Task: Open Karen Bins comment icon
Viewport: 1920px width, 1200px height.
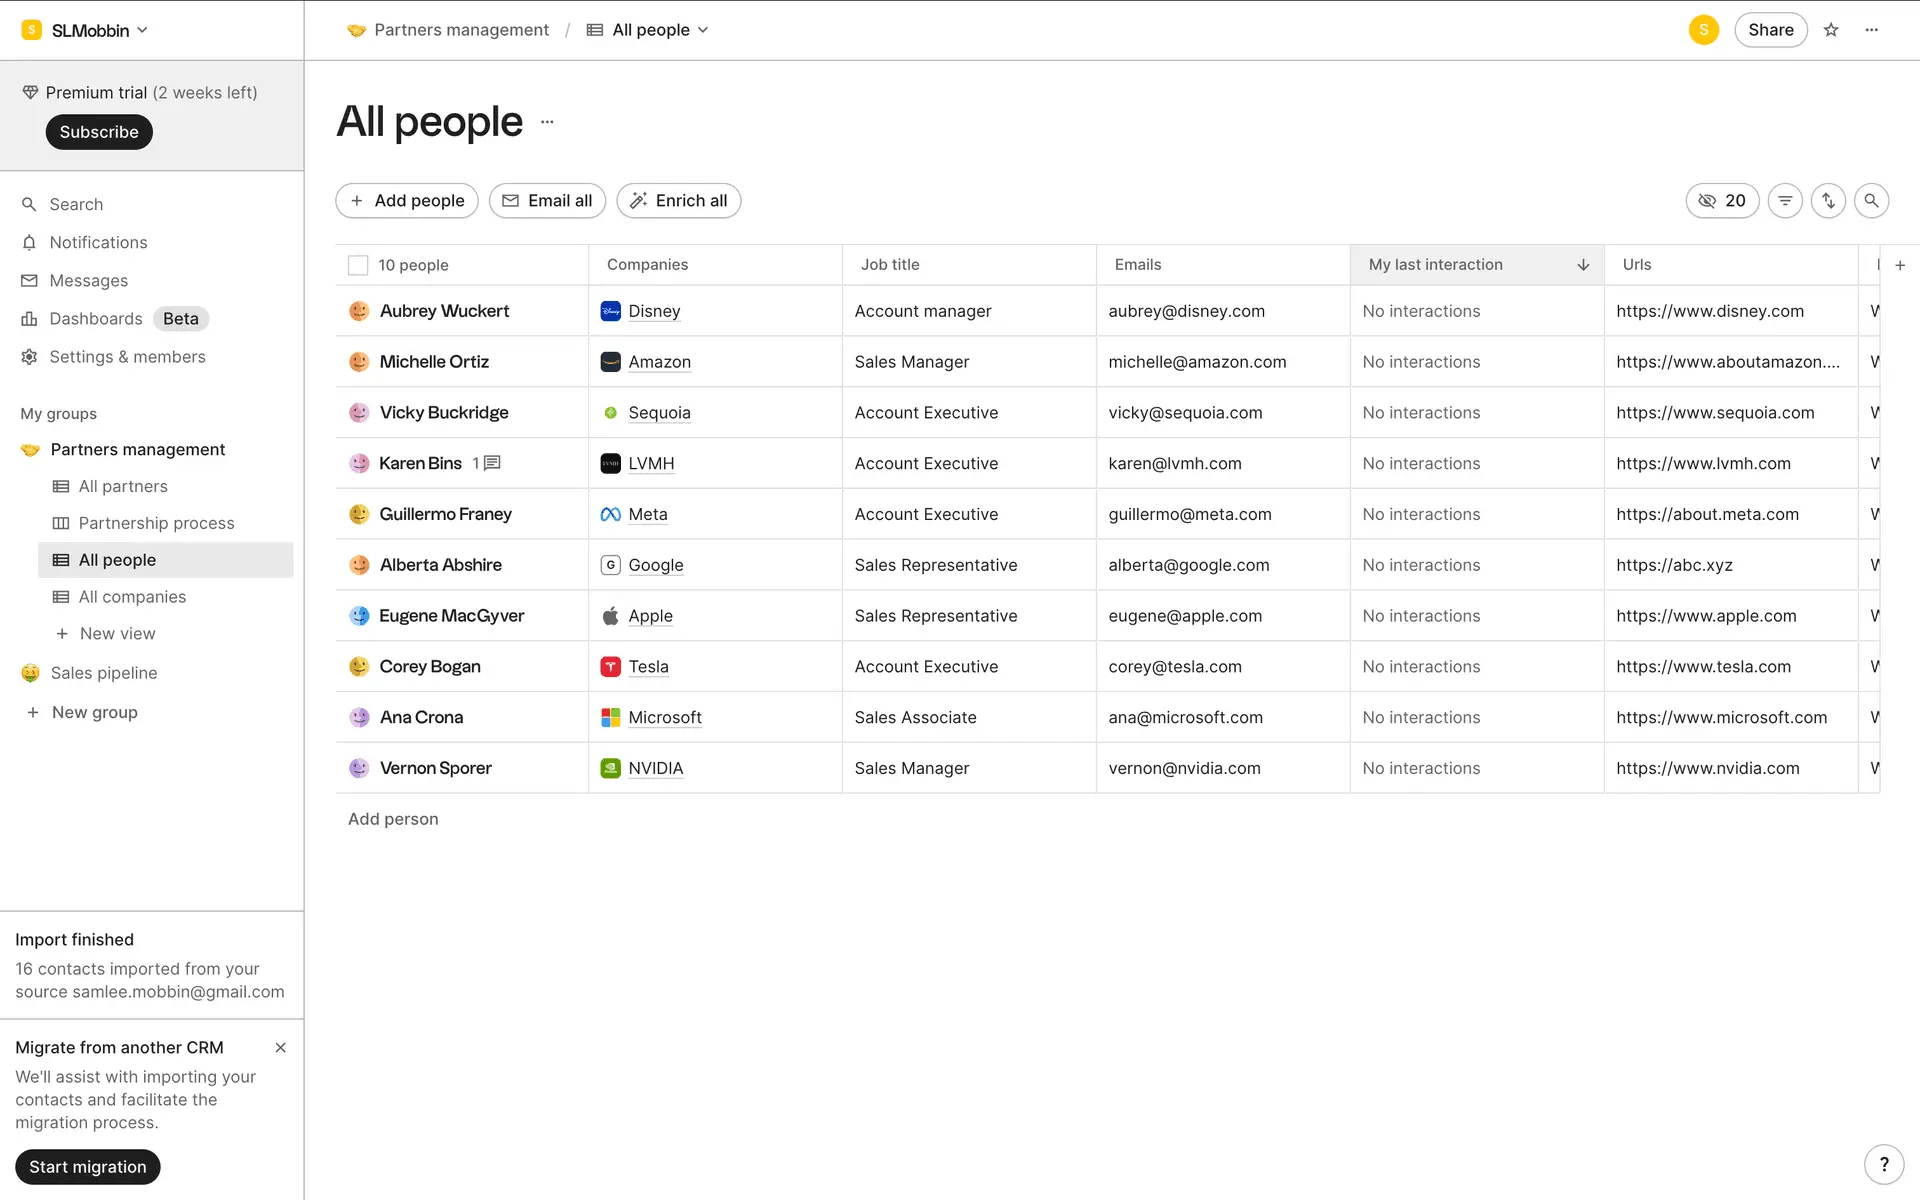Action: click(492, 463)
